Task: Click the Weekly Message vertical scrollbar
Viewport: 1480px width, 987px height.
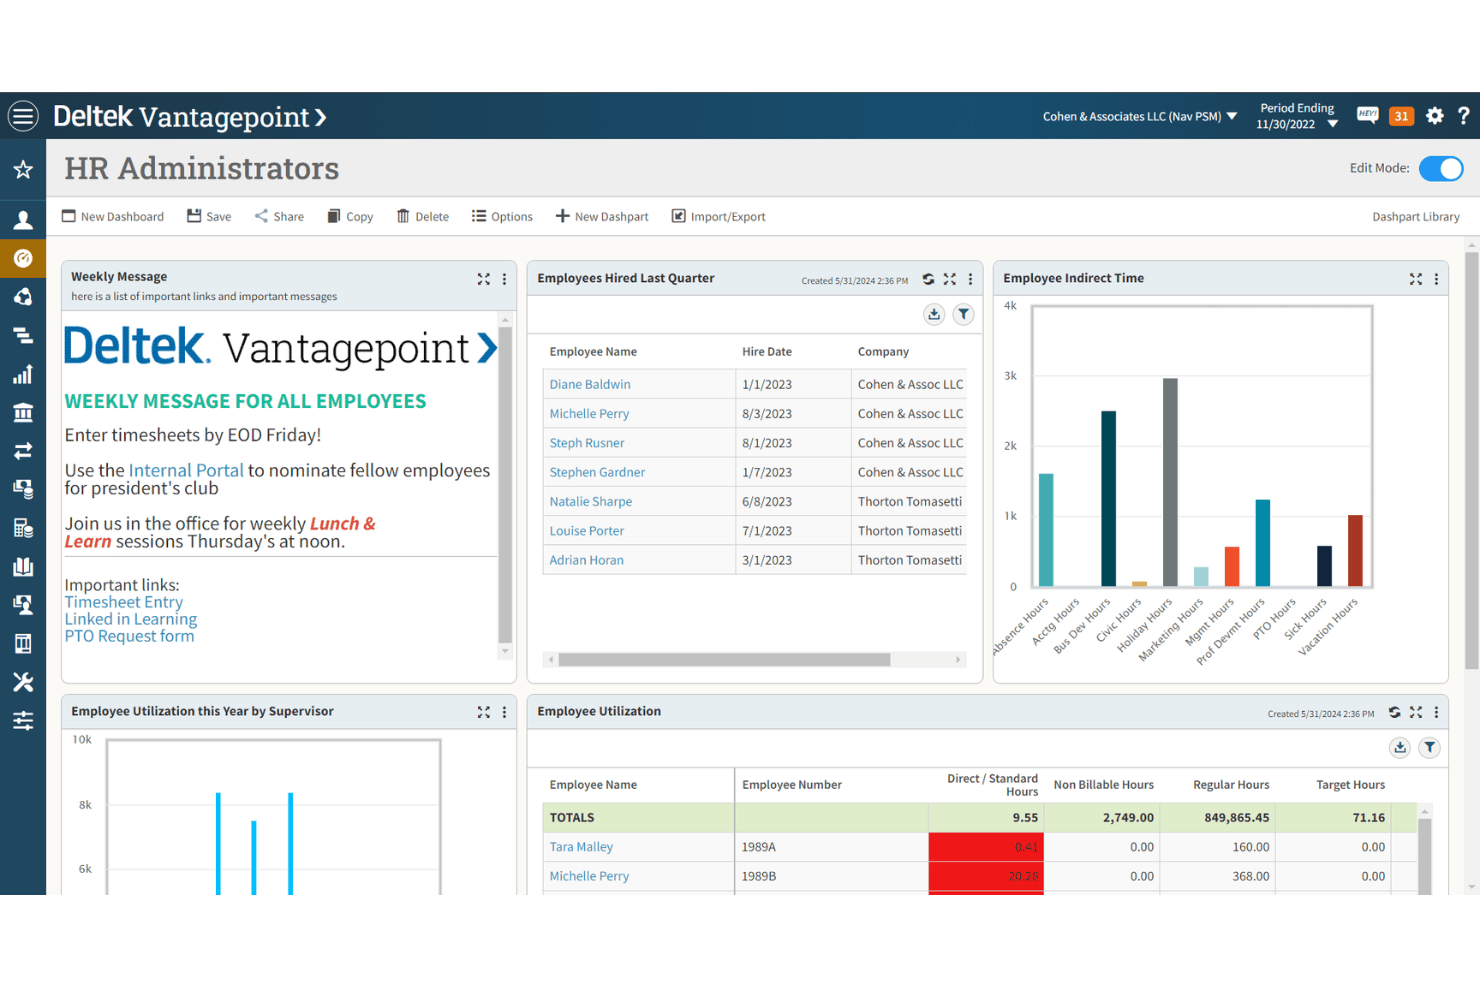Action: coord(505,485)
